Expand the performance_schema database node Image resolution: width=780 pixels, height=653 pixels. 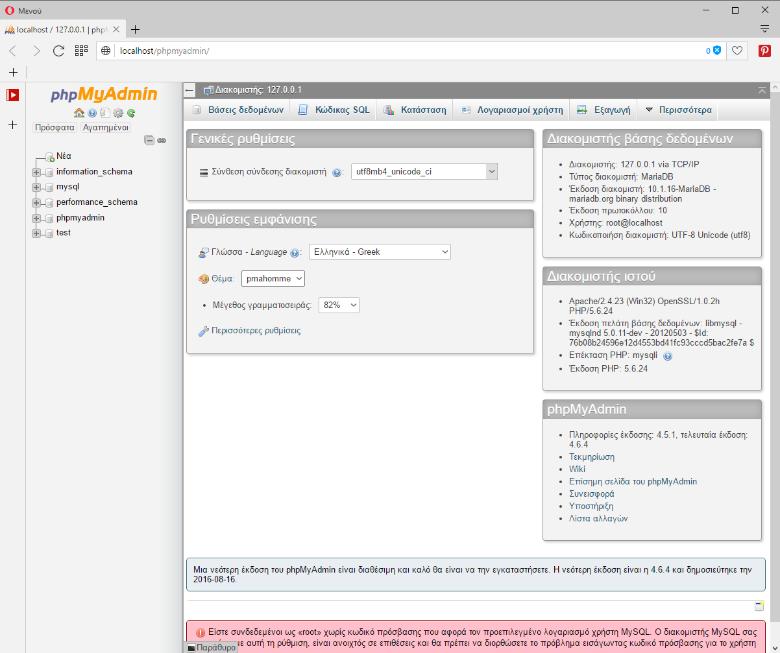point(36,203)
